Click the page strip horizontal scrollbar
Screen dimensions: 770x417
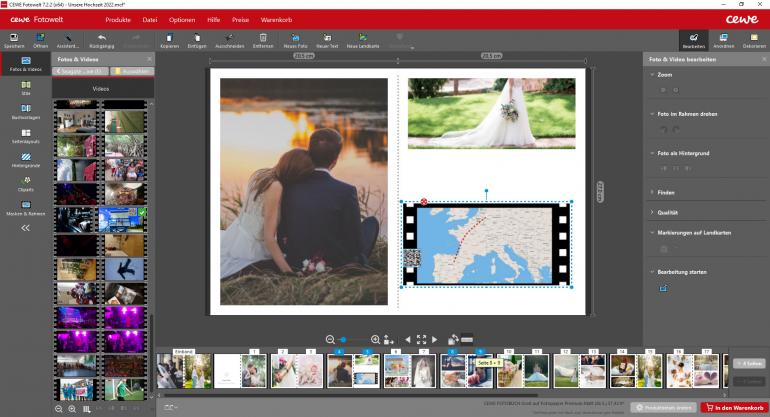coord(351,394)
